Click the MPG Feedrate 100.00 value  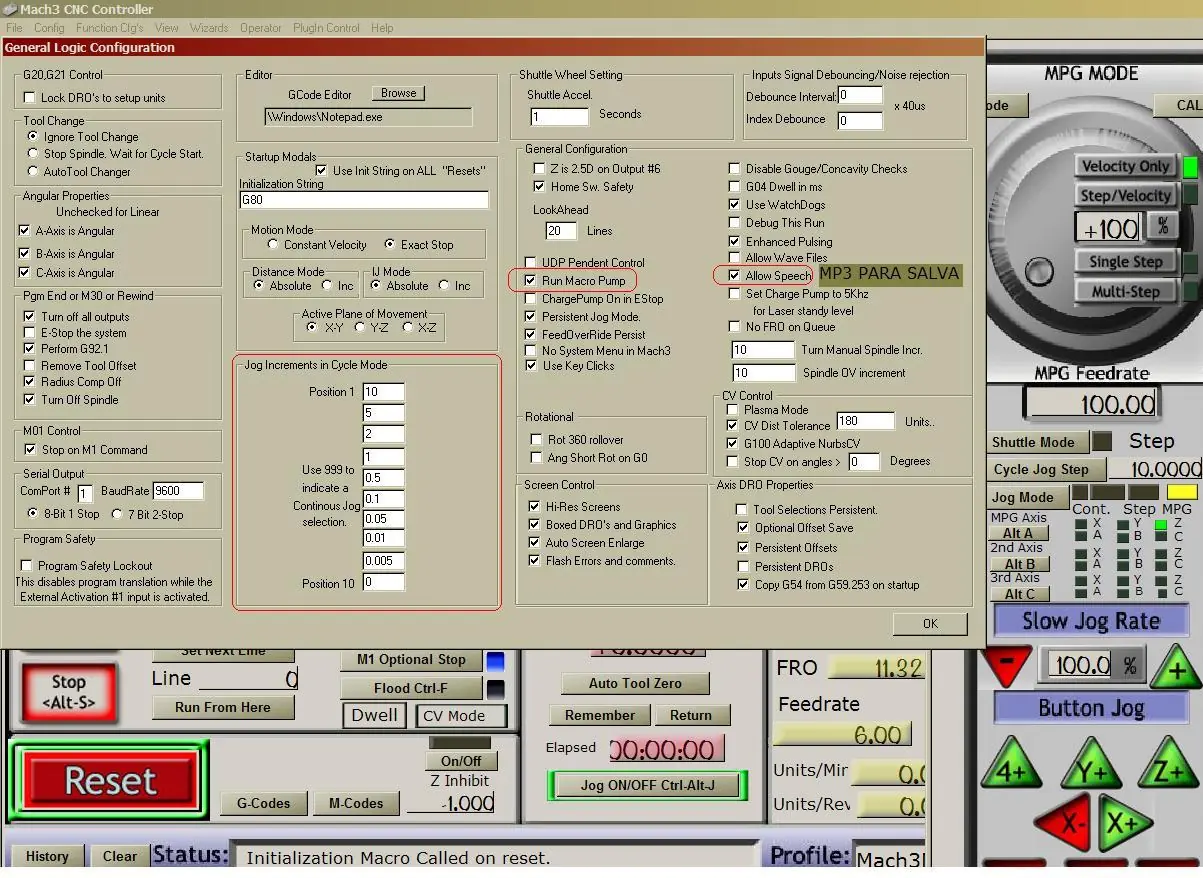click(x=1091, y=404)
